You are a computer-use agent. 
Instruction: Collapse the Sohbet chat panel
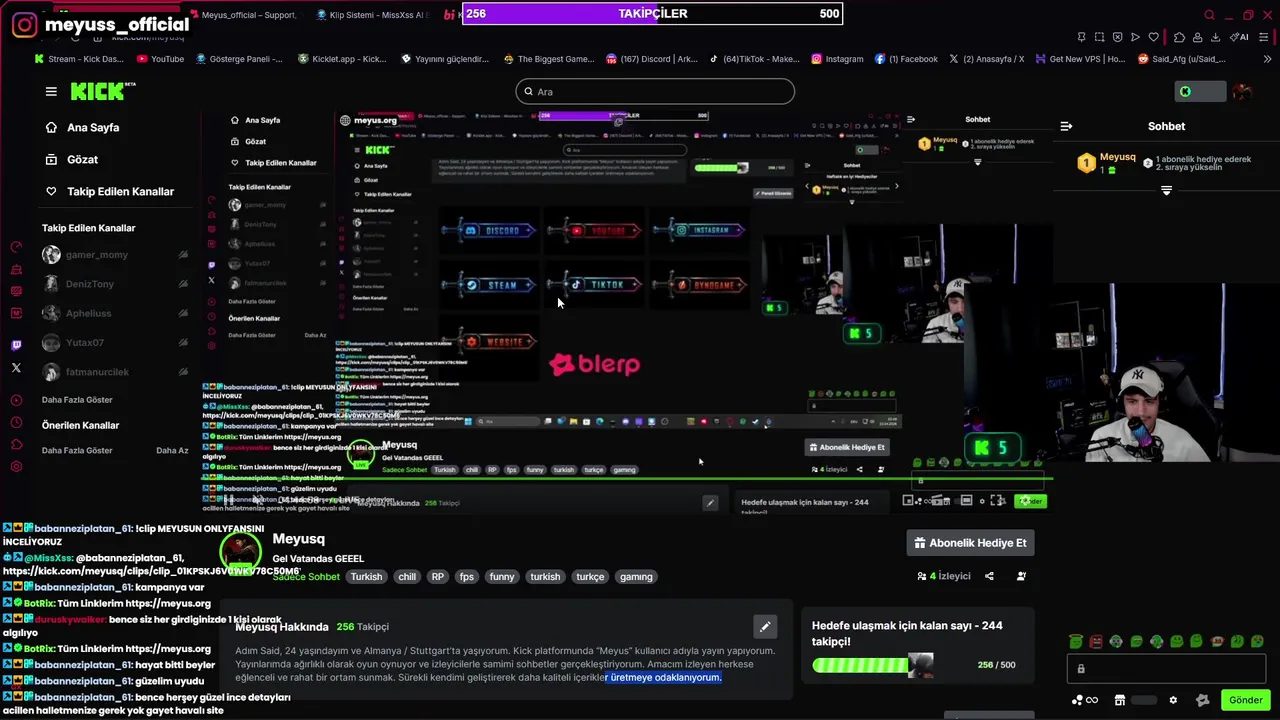pos(1066,126)
